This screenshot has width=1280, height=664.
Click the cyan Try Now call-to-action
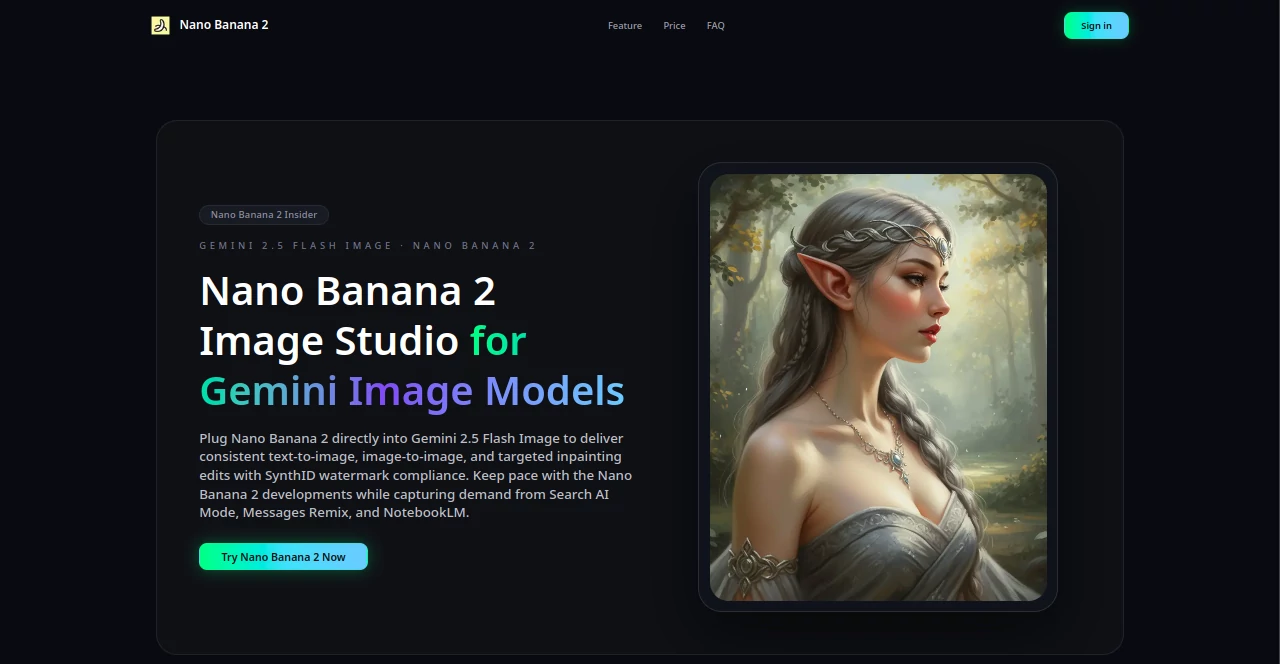[283, 556]
